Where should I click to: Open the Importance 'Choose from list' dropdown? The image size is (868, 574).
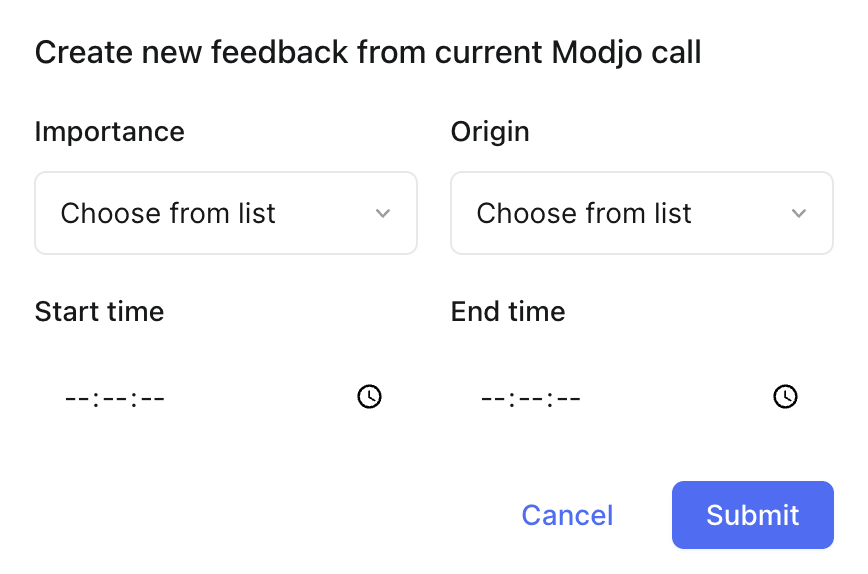[226, 213]
